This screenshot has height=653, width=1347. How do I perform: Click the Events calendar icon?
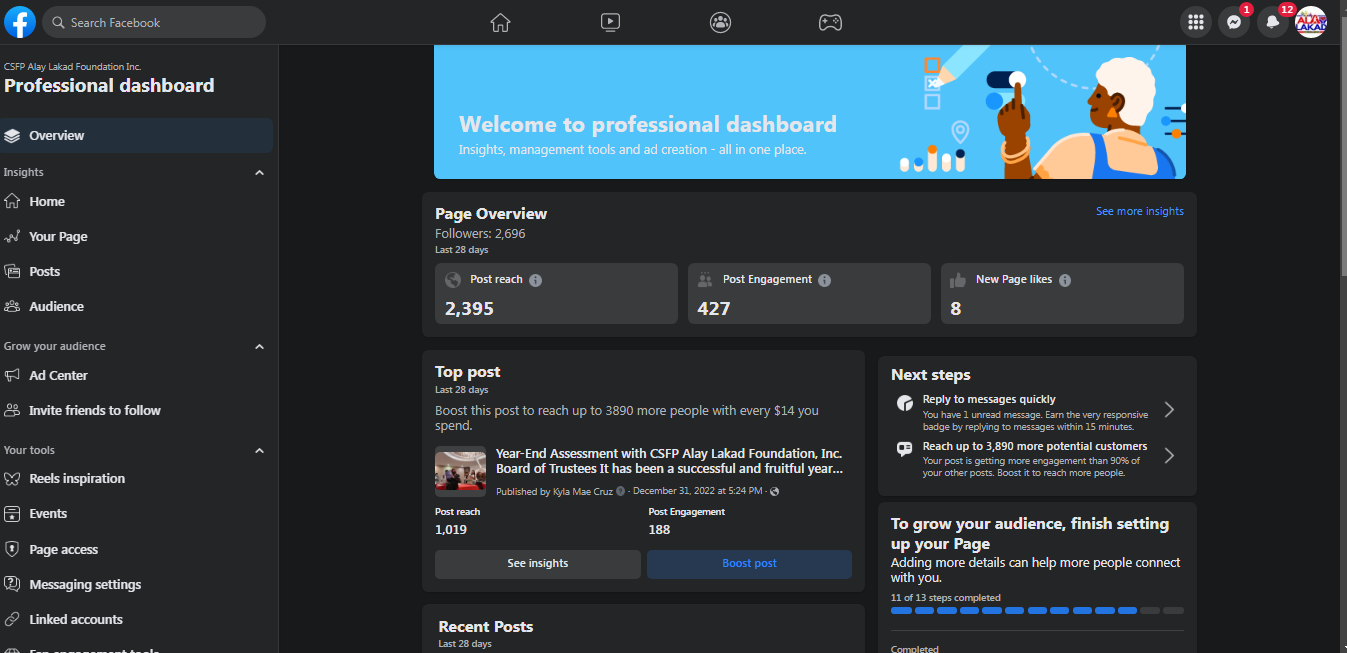pos(12,513)
